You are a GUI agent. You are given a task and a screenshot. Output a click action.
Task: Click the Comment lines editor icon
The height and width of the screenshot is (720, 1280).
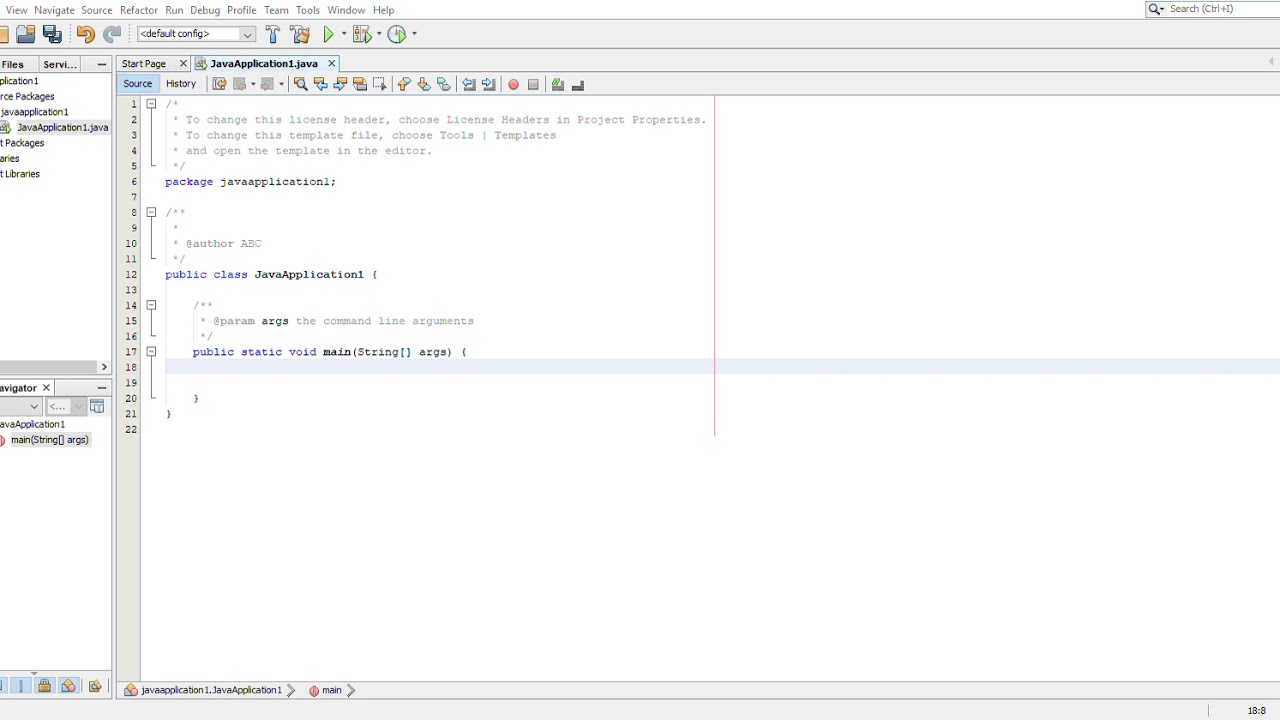(558, 84)
